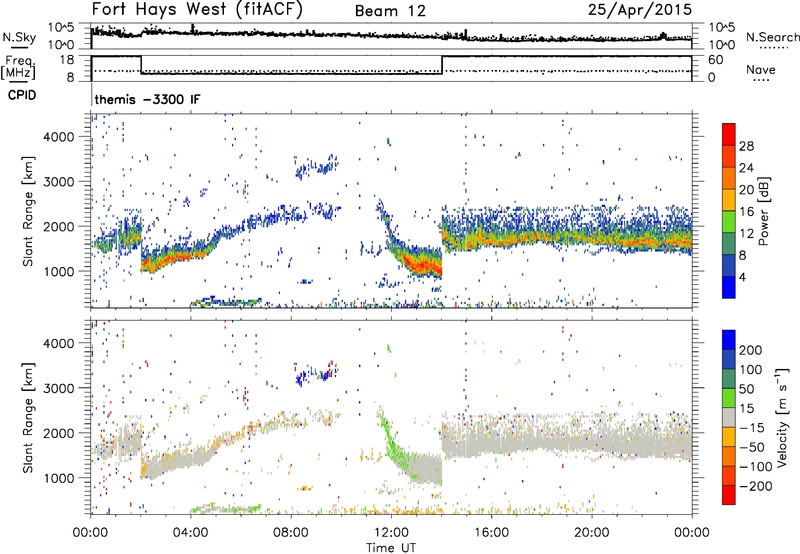Click the "Freq. [MHz]" axis label
This screenshot has width=800, height=554.
pos(18,67)
